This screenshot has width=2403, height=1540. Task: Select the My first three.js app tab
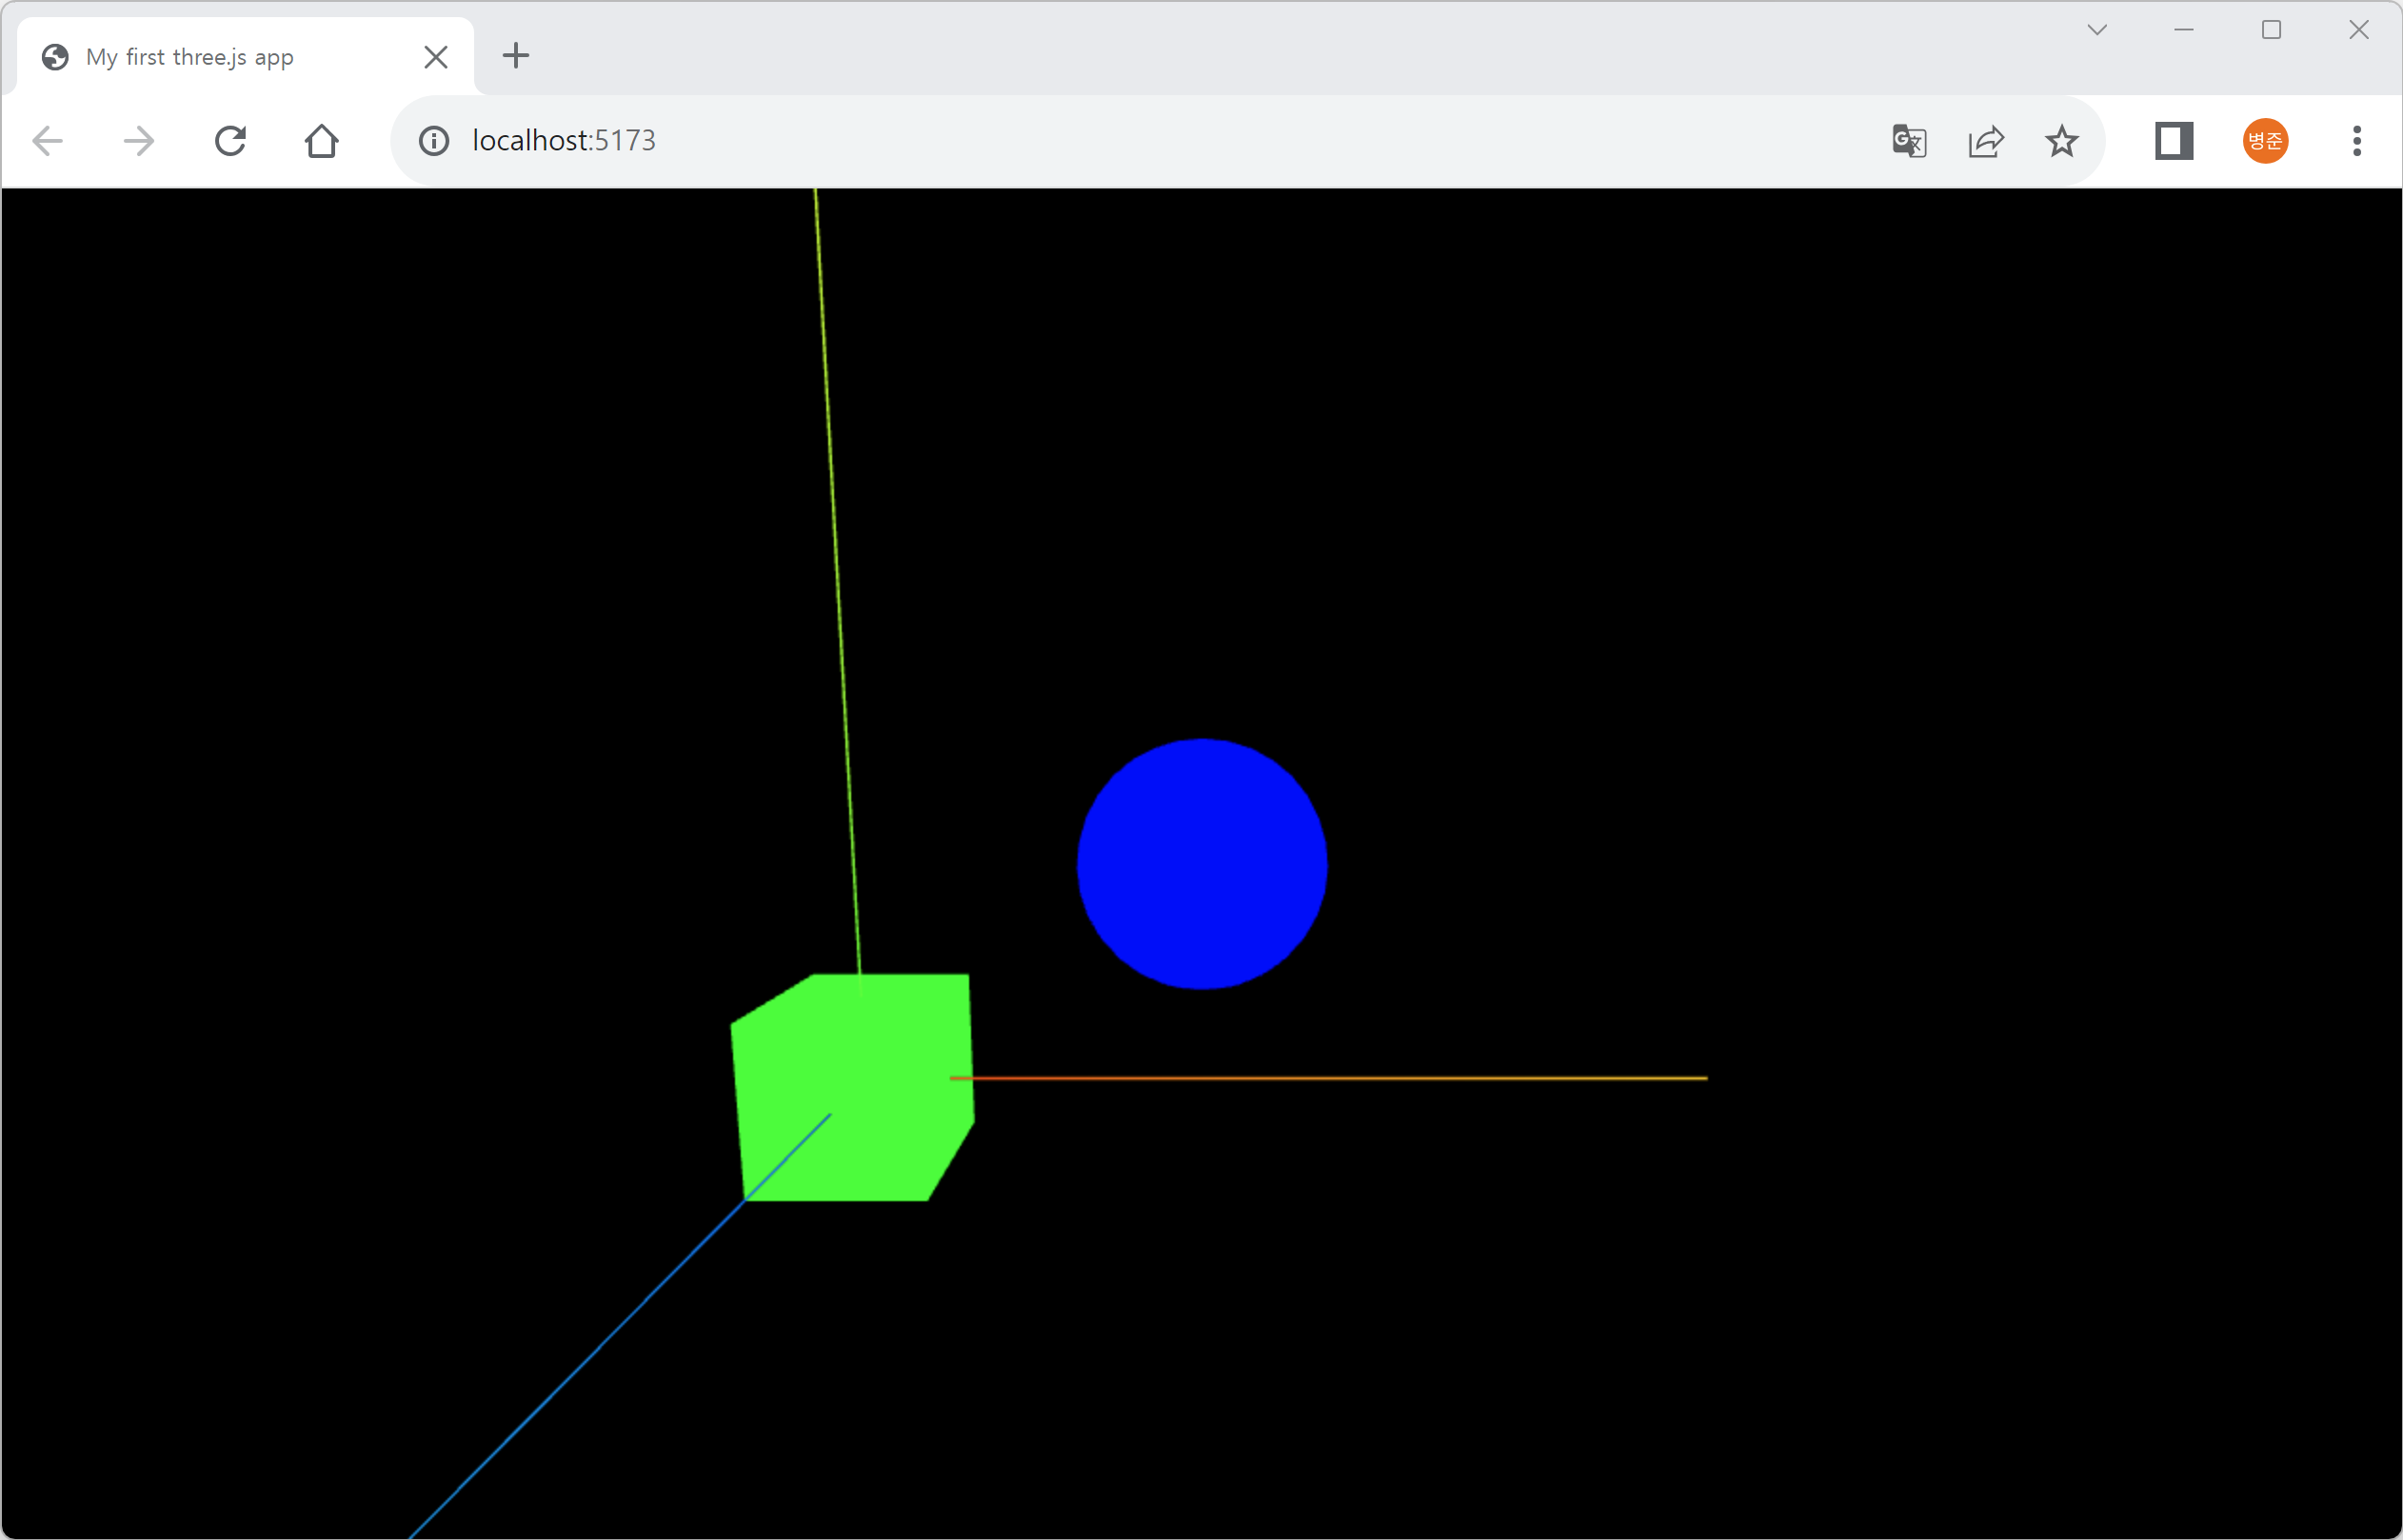[190, 57]
